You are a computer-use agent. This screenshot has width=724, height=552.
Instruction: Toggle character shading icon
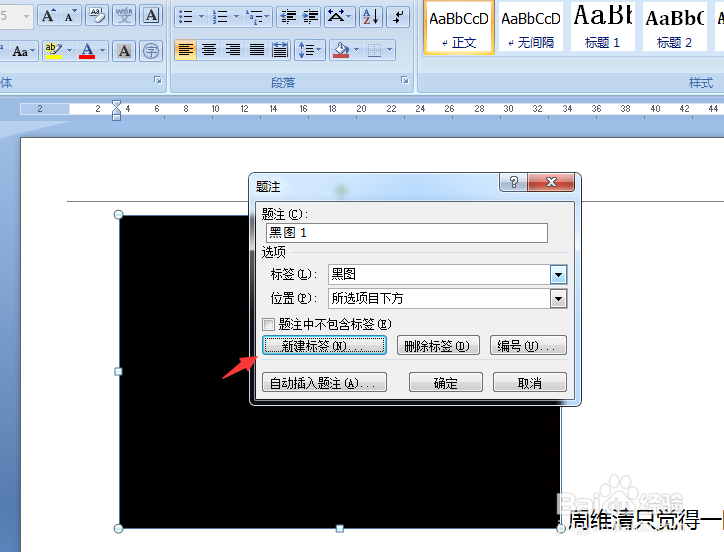(x=124, y=51)
